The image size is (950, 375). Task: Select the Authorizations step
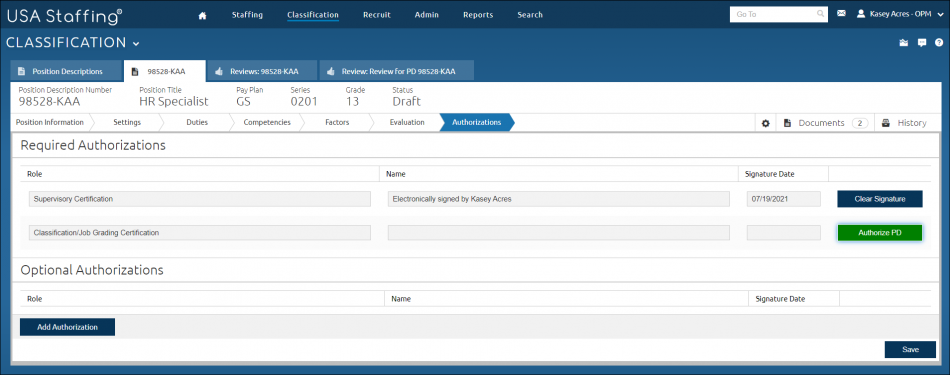[476, 122]
